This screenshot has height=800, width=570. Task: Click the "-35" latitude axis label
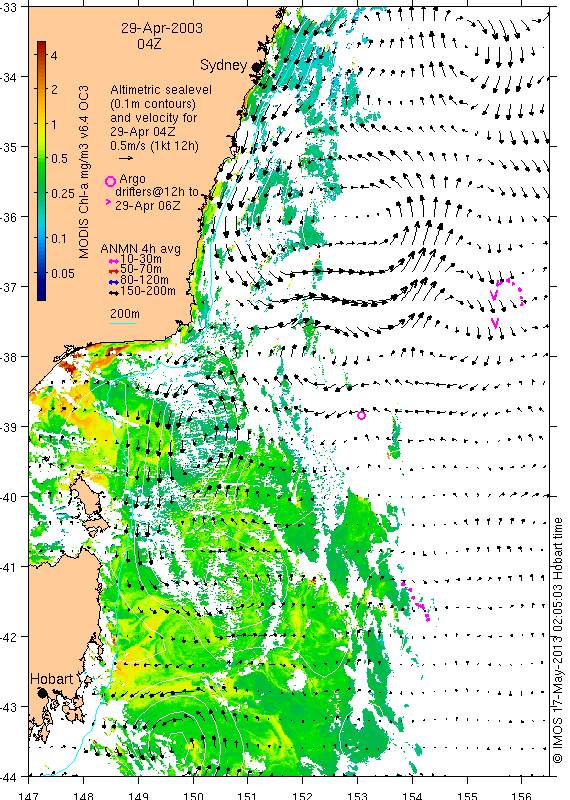point(9,147)
